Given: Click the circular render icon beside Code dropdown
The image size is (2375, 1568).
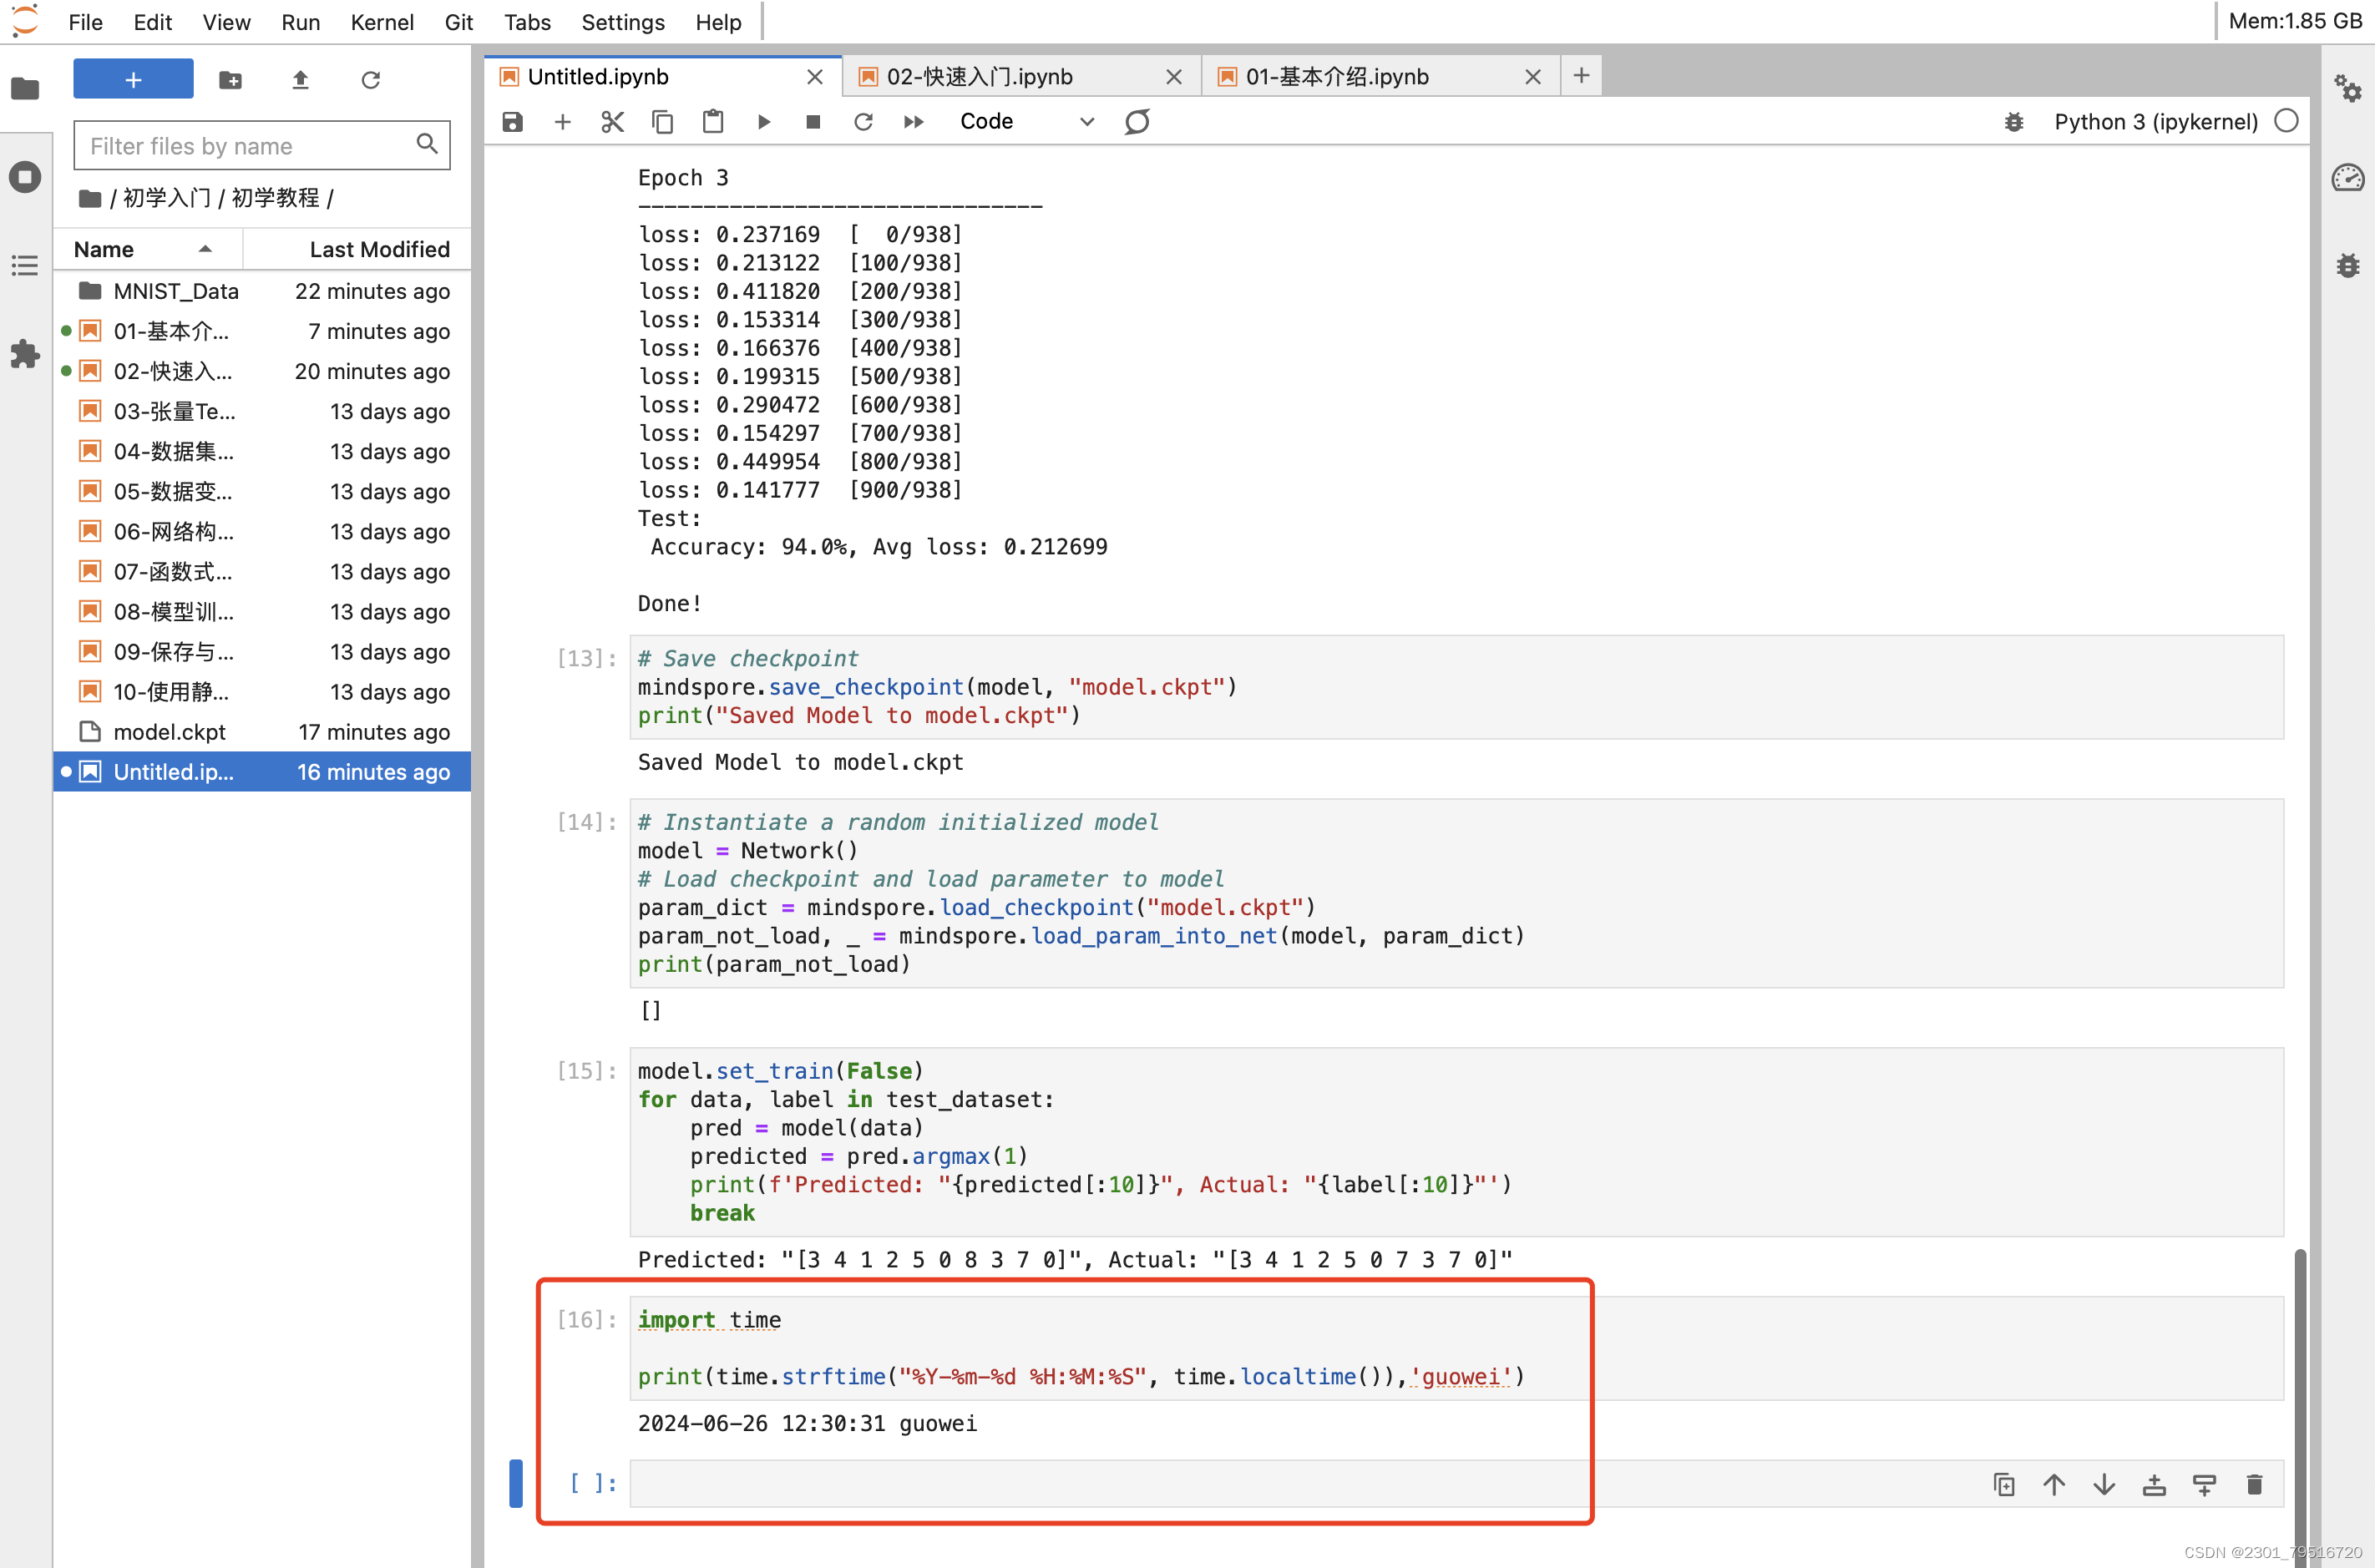Looking at the screenshot, I should [1137, 122].
